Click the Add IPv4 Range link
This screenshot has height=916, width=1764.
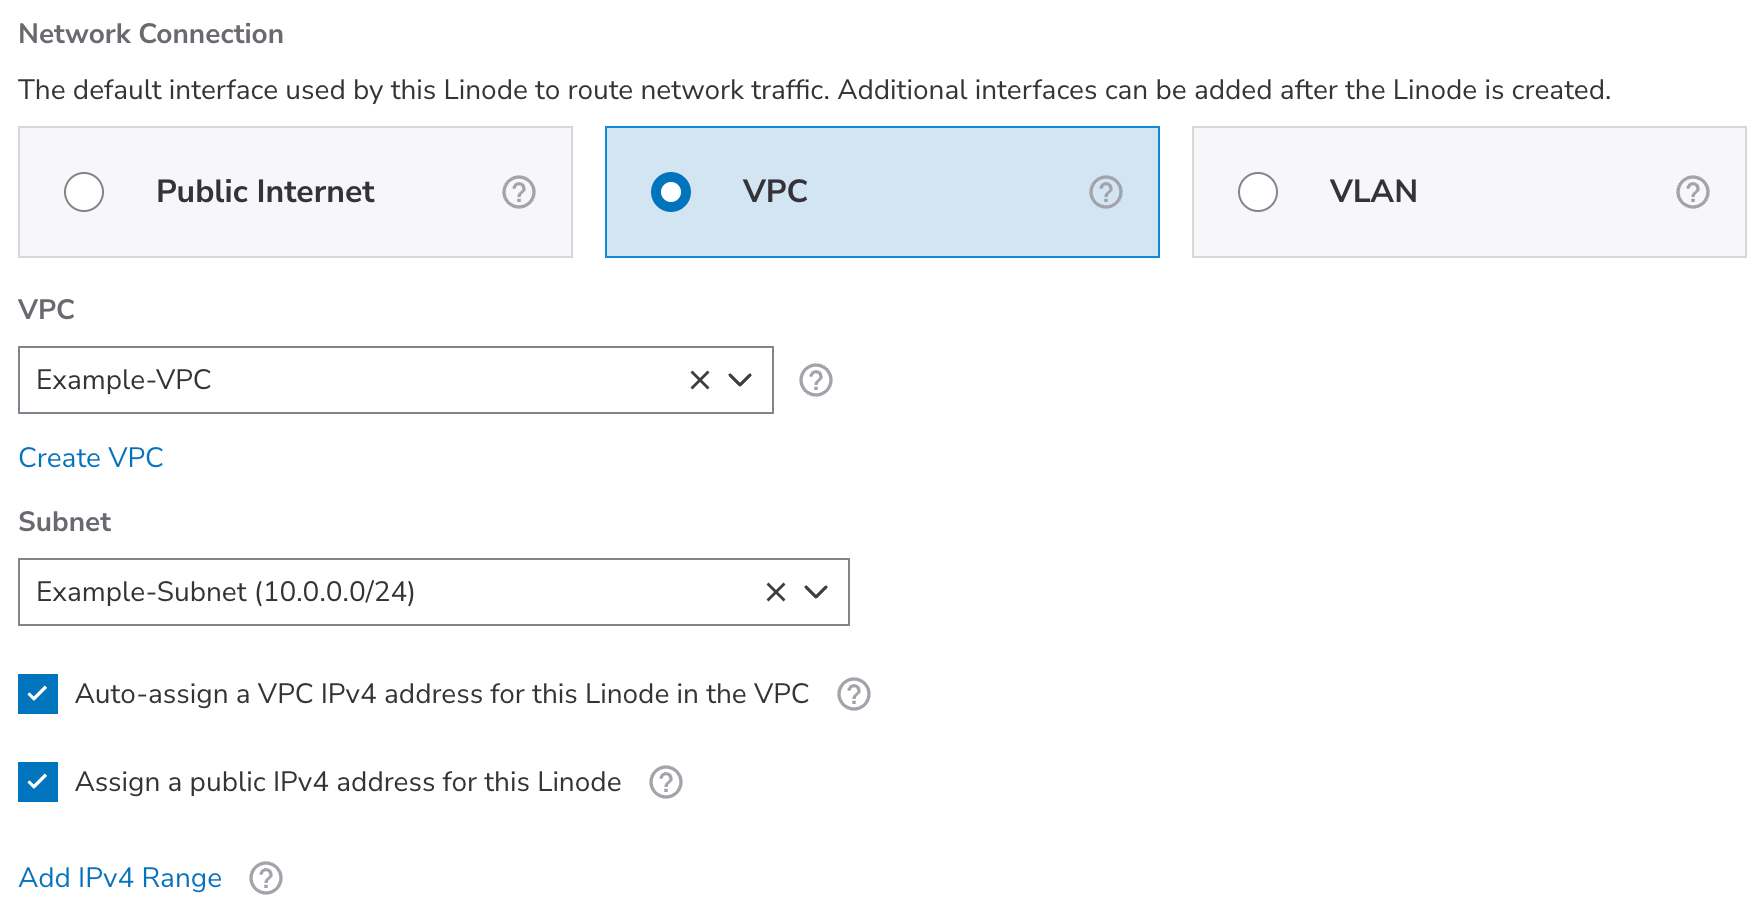tap(120, 878)
